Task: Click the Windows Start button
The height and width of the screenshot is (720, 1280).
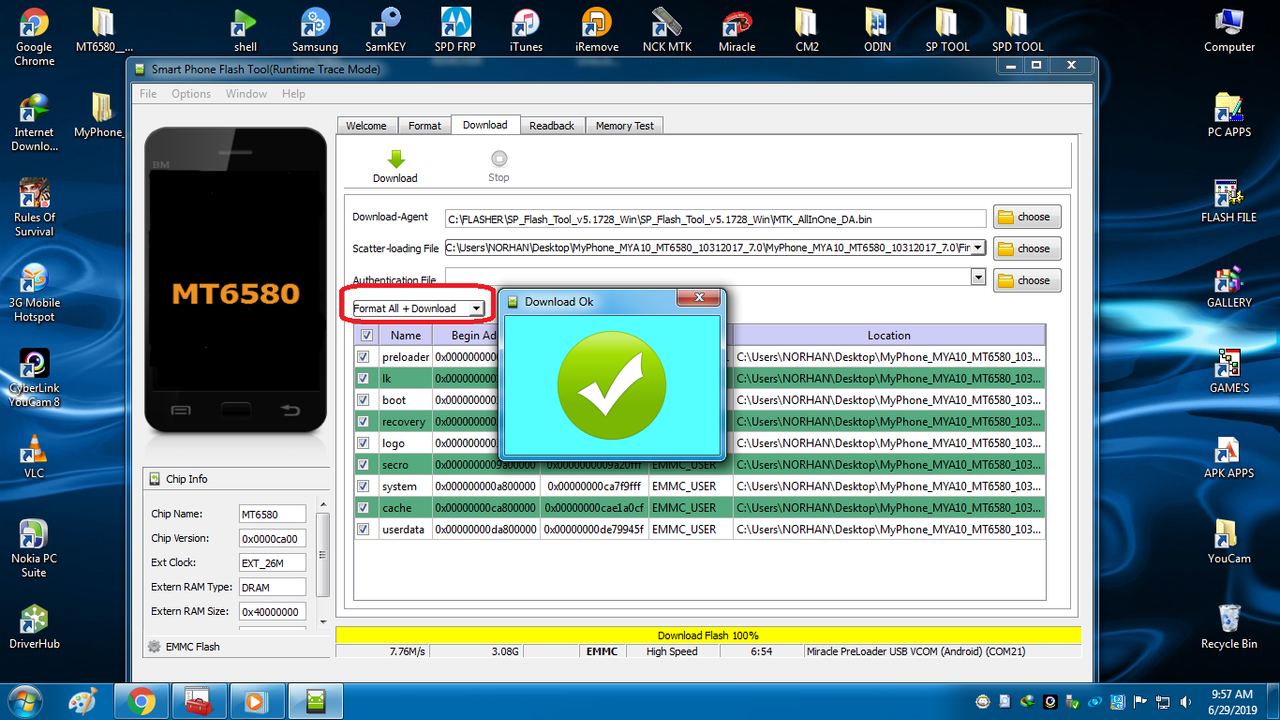Action: (x=23, y=700)
